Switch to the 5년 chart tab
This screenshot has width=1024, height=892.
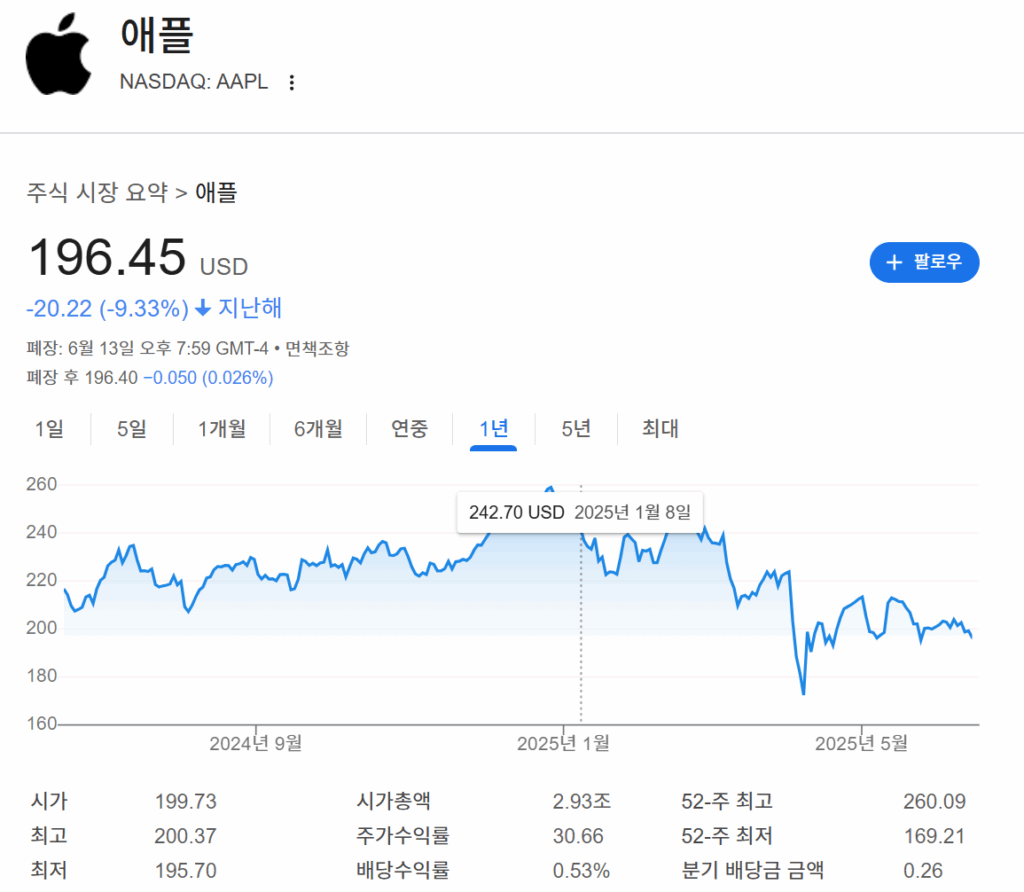[x=576, y=429]
